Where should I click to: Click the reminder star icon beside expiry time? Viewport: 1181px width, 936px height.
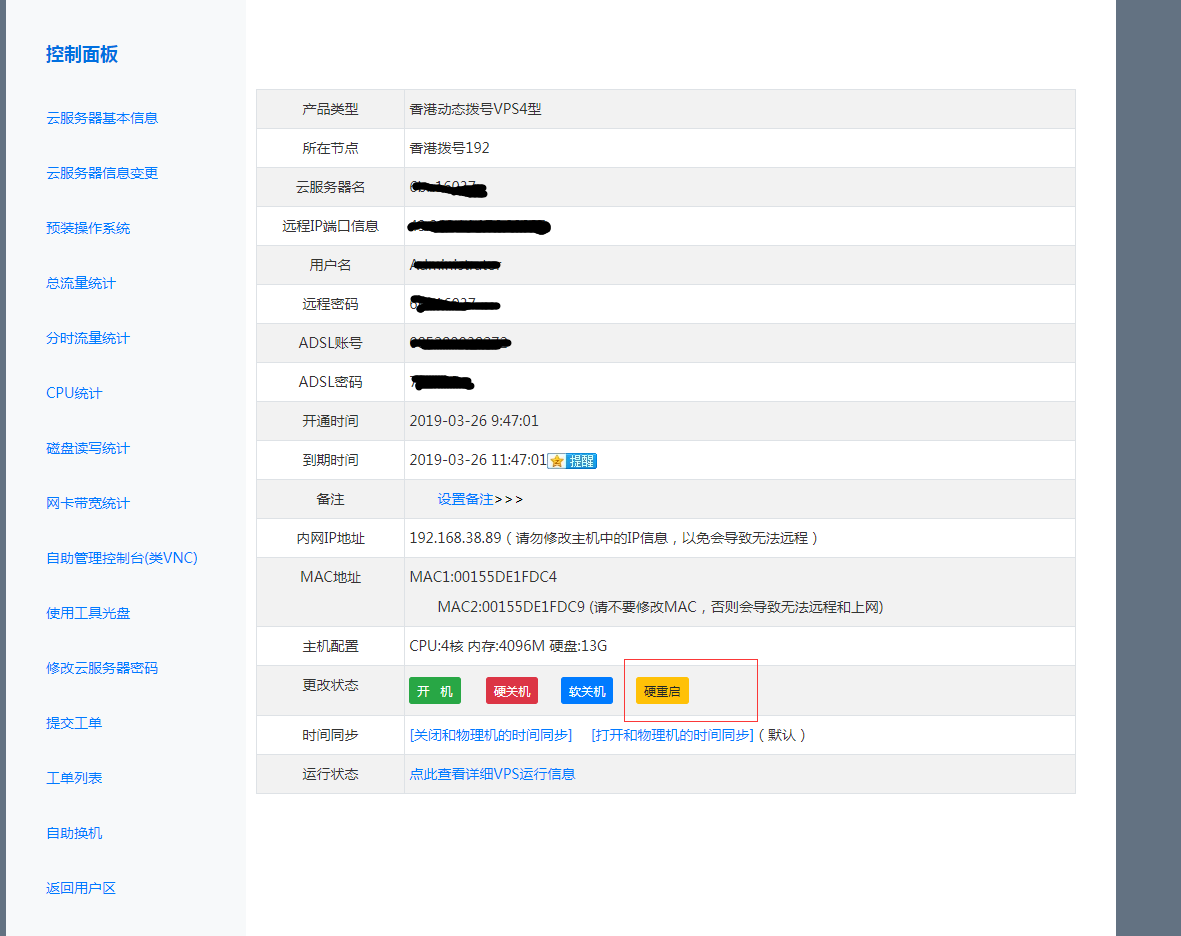click(558, 461)
